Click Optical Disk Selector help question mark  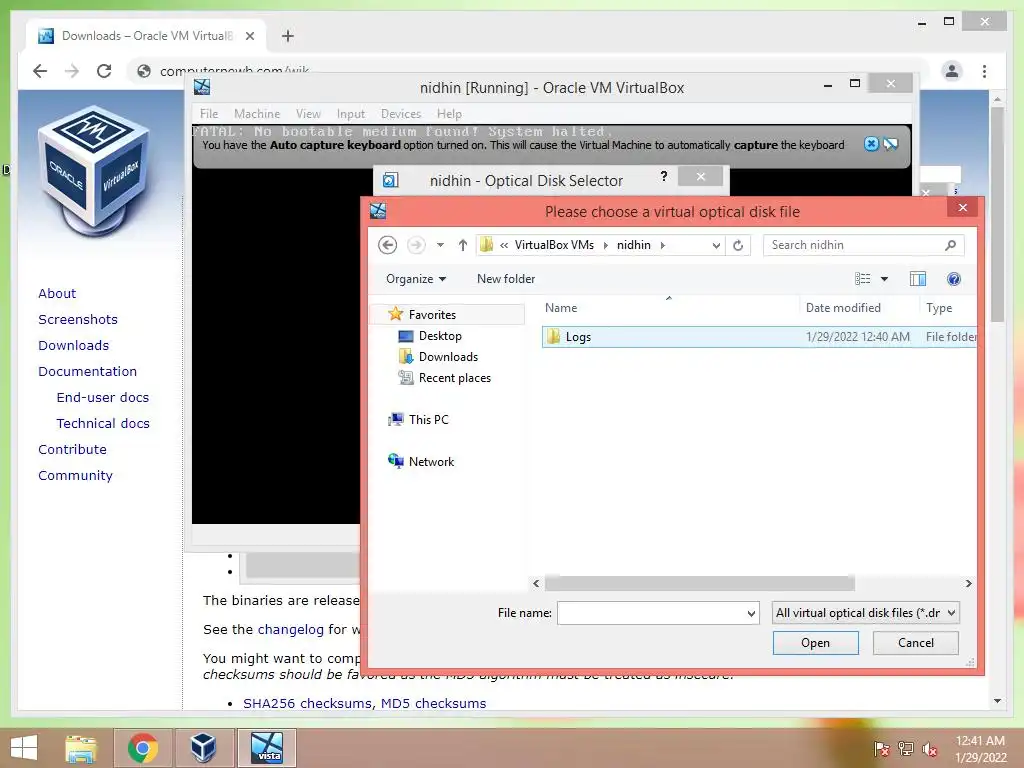coord(664,176)
